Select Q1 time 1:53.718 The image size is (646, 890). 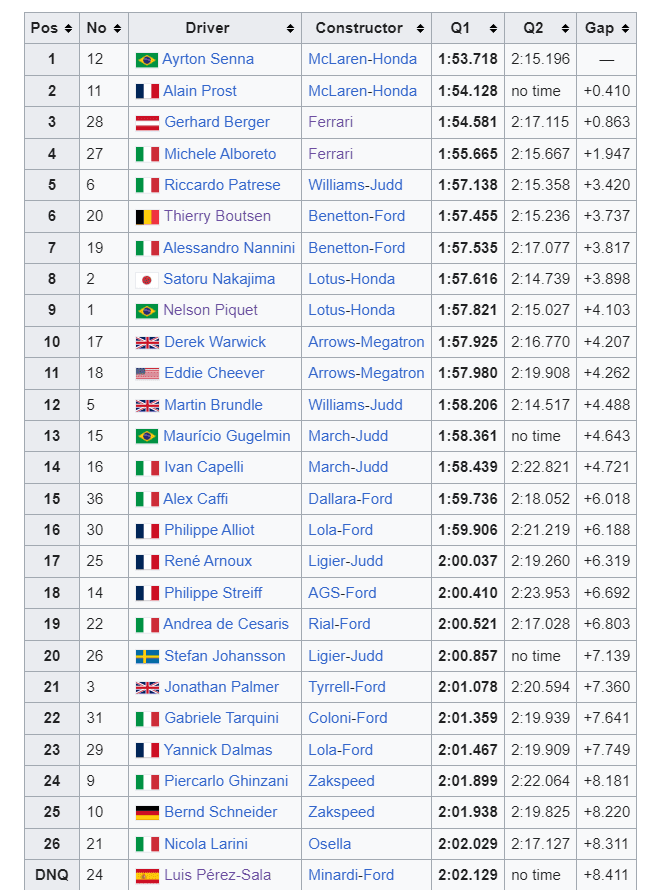click(x=468, y=59)
